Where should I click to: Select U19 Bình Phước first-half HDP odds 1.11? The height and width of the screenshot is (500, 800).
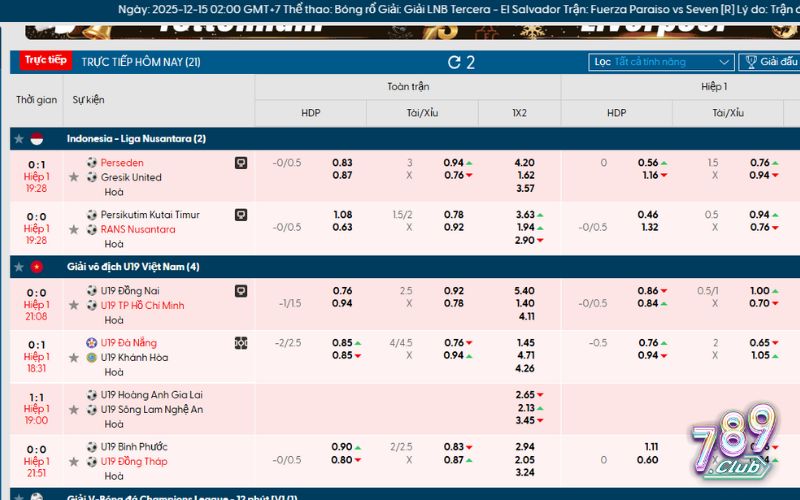tap(651, 446)
